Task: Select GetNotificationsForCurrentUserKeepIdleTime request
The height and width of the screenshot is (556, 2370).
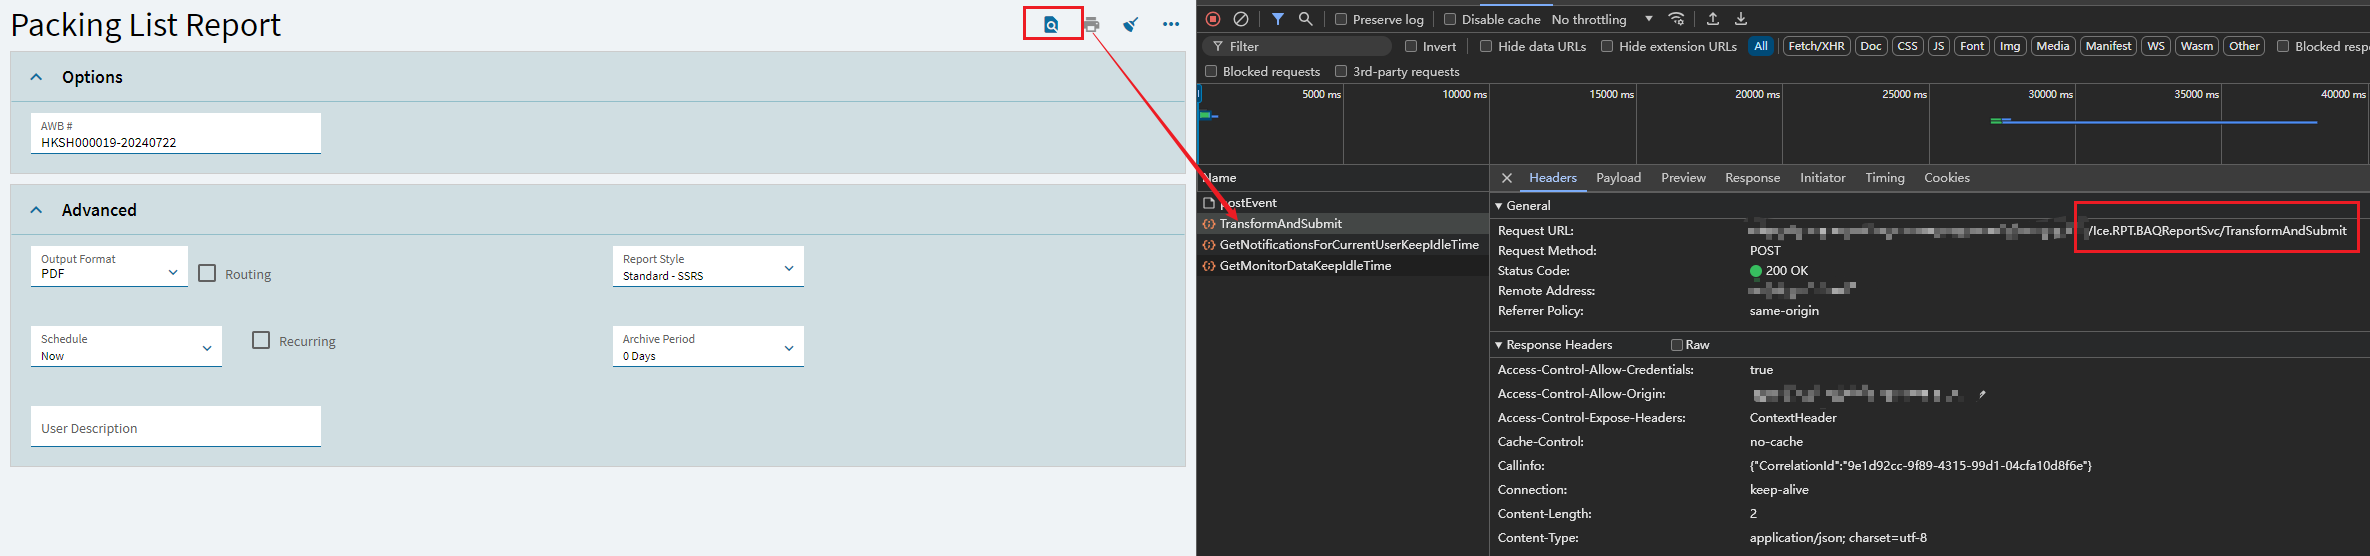Action: pyautogui.click(x=1343, y=245)
